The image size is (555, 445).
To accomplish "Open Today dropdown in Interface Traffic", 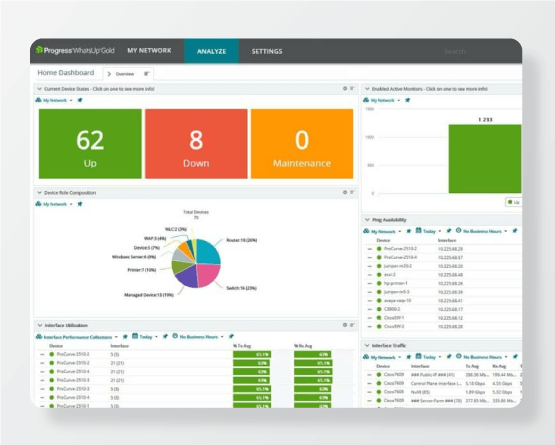I will click(428, 357).
